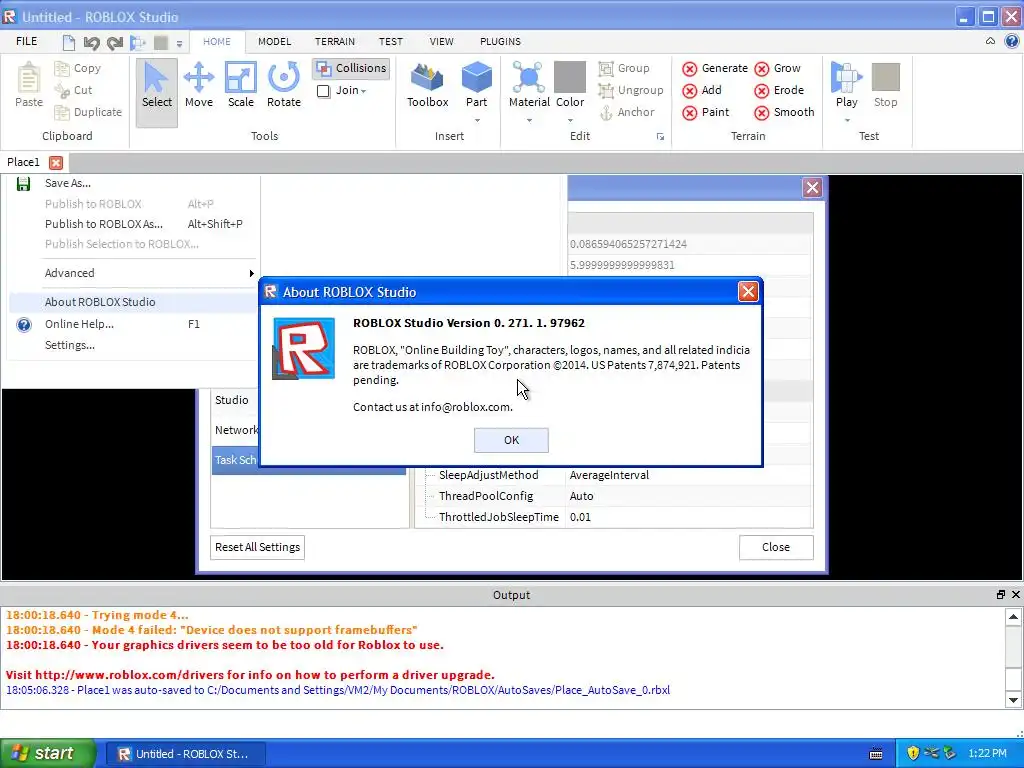Click the Undo arrow in quick access bar
The width and height of the screenshot is (1024, 768).
[91, 43]
